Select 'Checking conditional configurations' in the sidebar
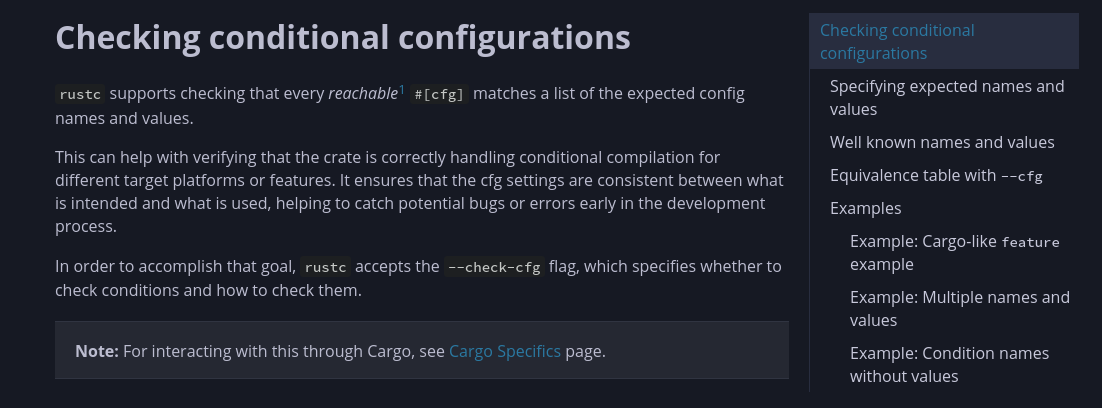 896,42
